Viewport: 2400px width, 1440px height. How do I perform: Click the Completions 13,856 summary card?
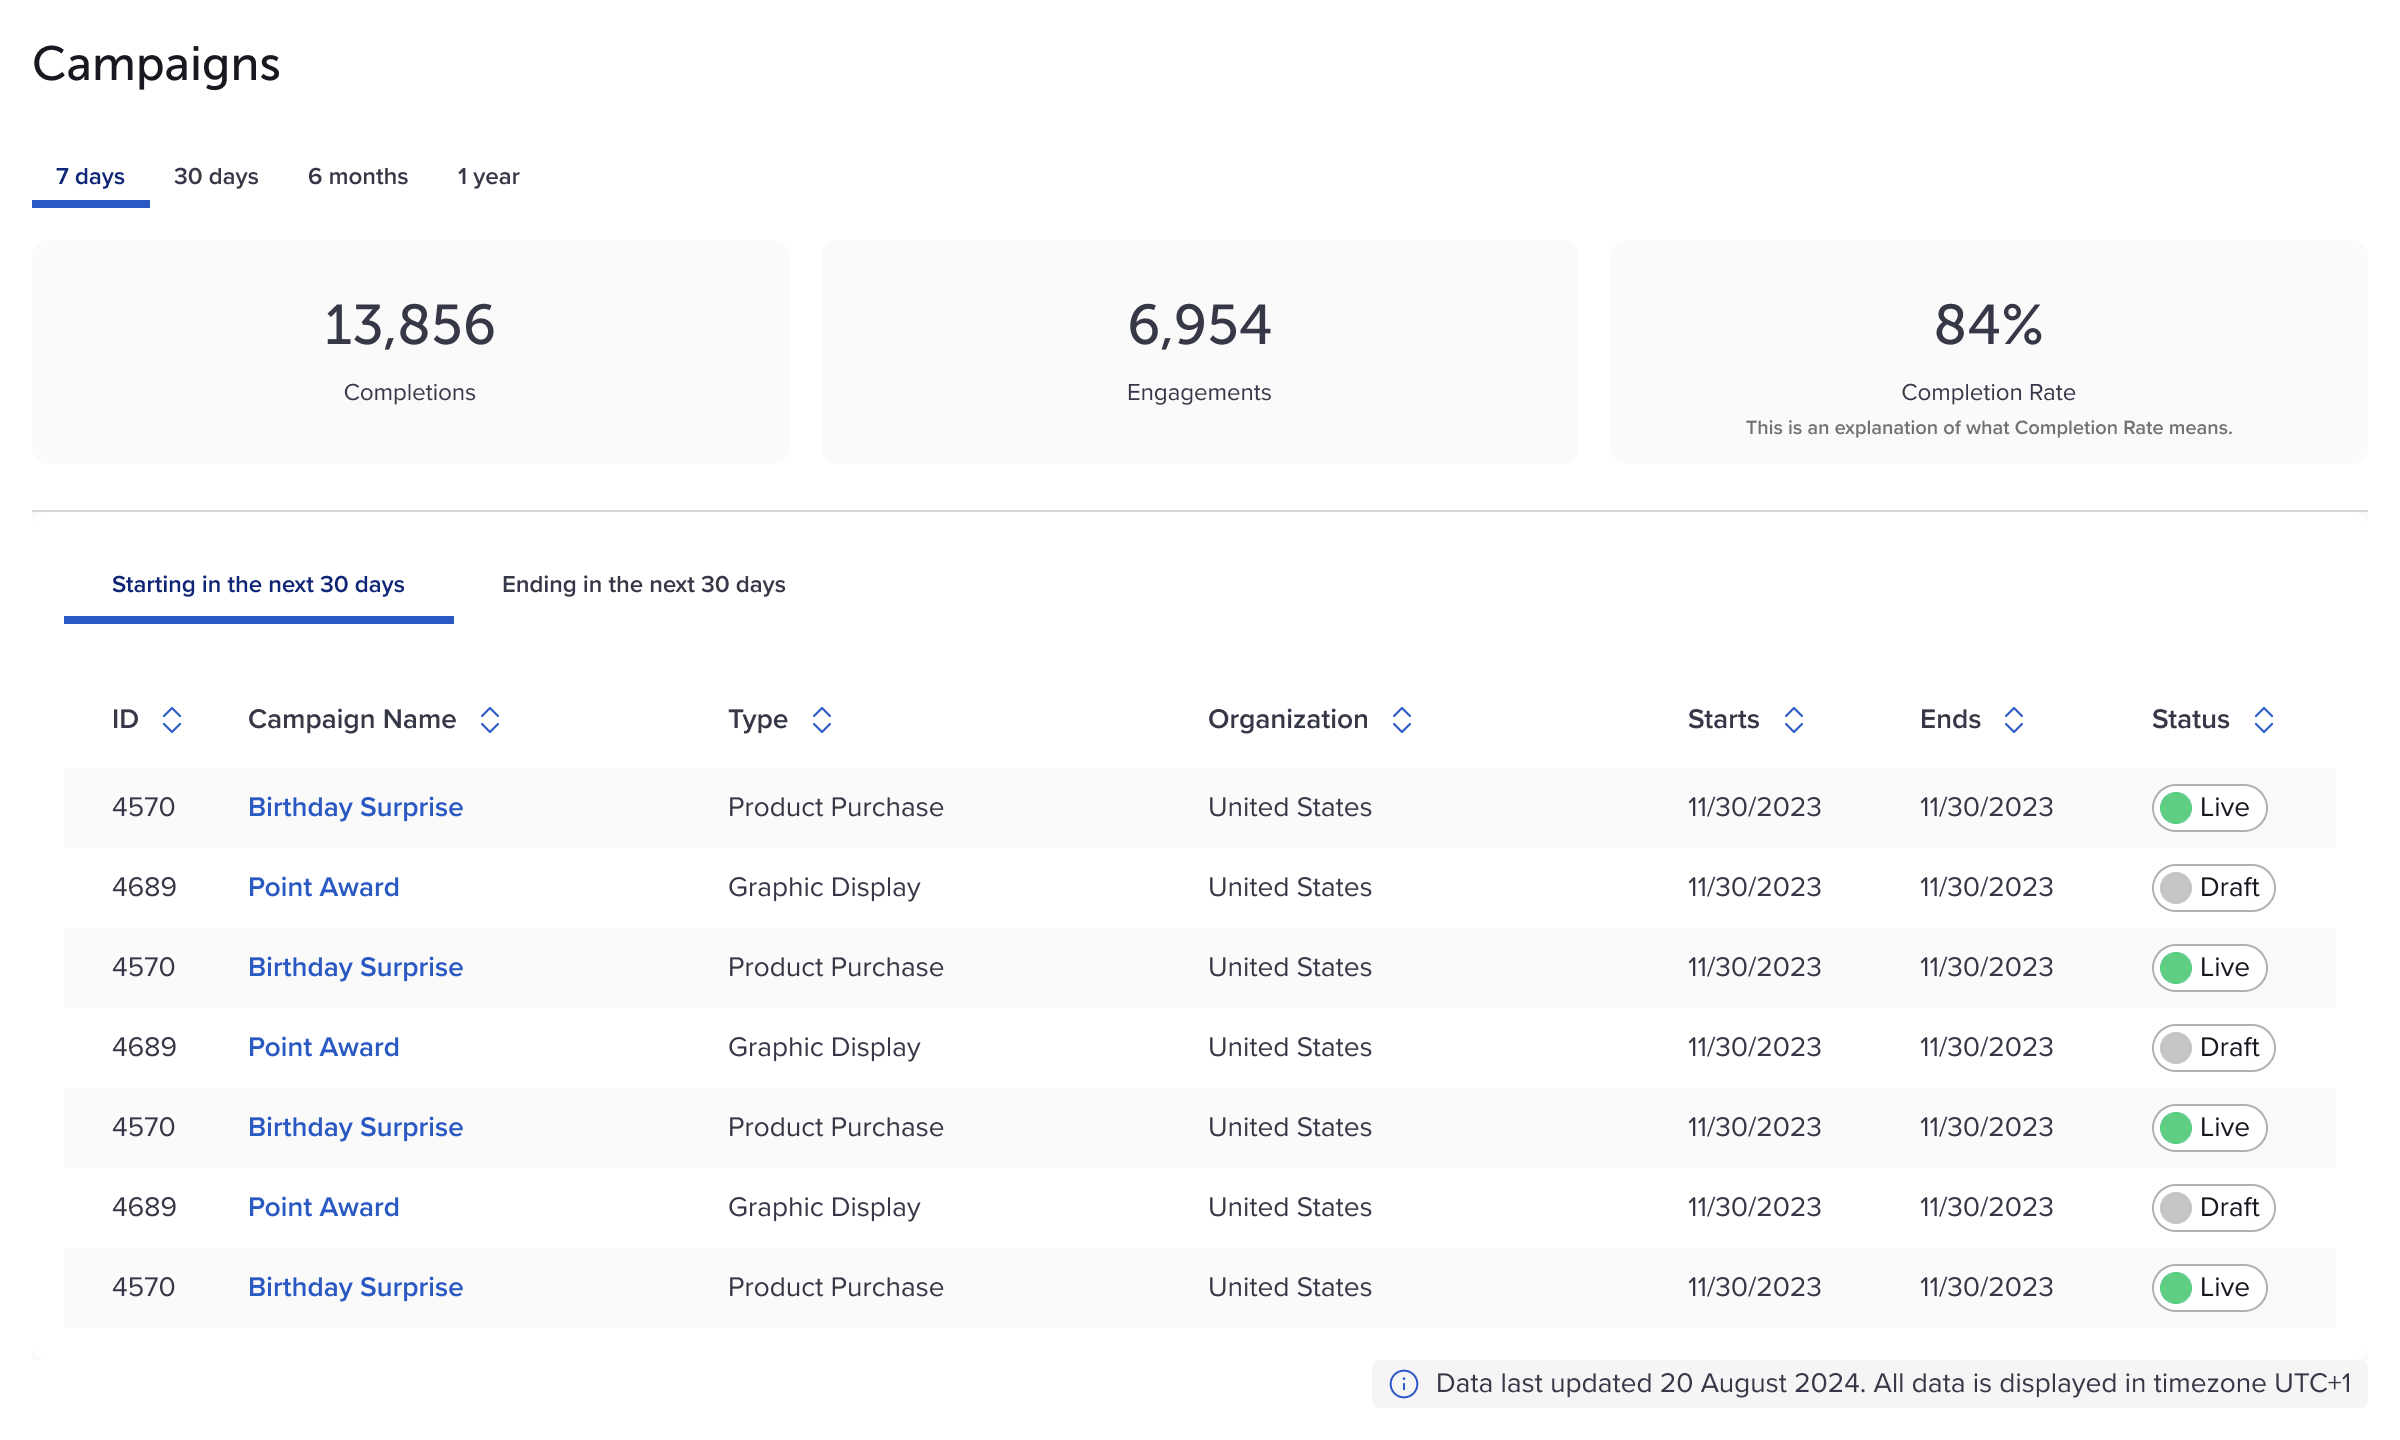point(410,352)
